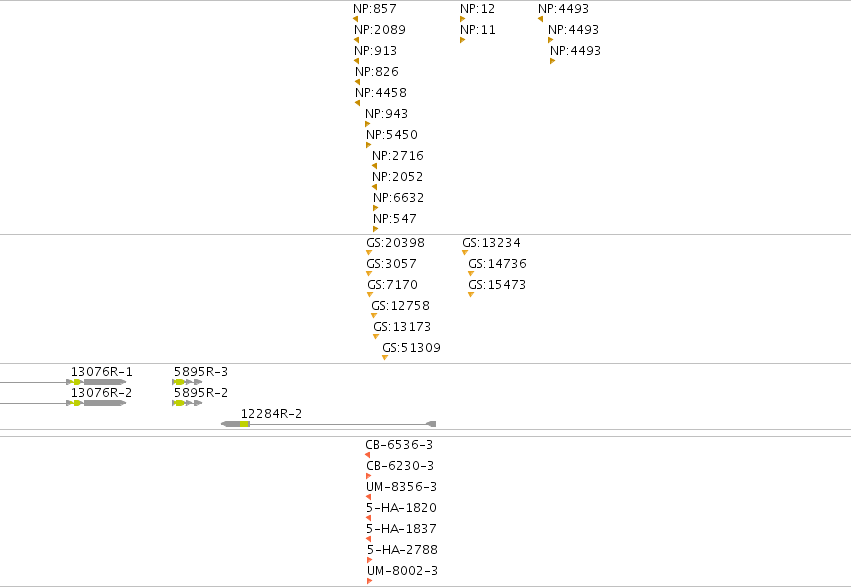
Task: Select the 12284R-2 gene model line
Action: (329, 424)
